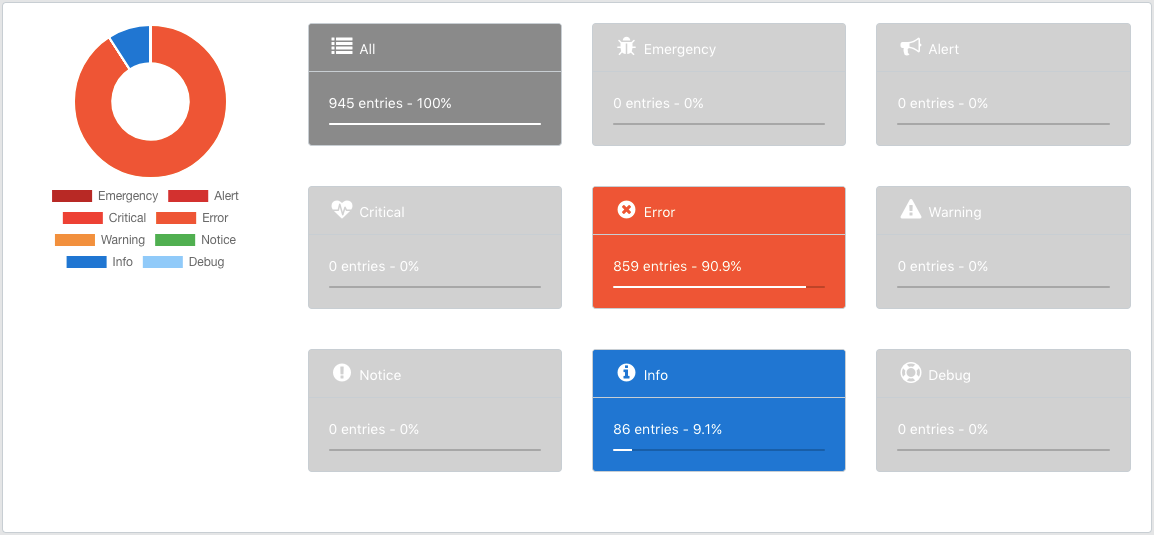
Task: Click the exclamation circle Notice icon
Action: point(342,373)
